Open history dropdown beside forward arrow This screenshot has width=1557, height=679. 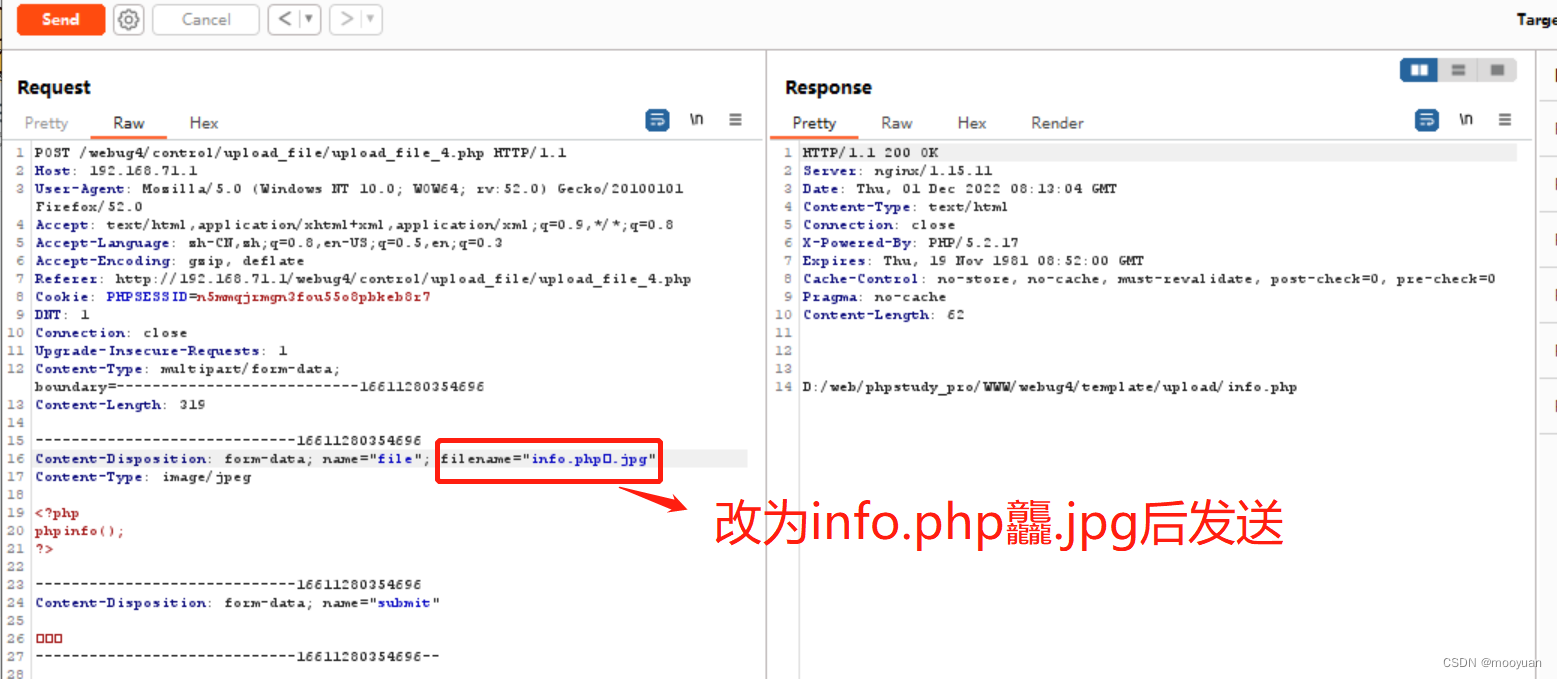point(371,20)
